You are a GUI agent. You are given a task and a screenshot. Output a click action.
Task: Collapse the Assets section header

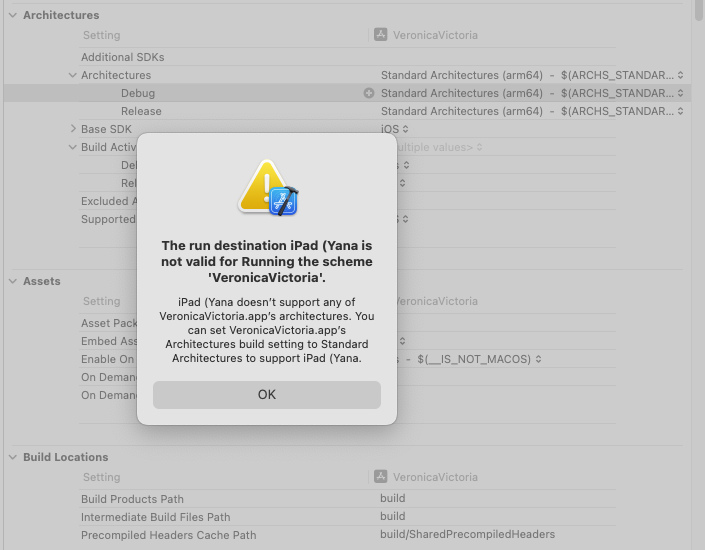pyautogui.click(x=13, y=281)
